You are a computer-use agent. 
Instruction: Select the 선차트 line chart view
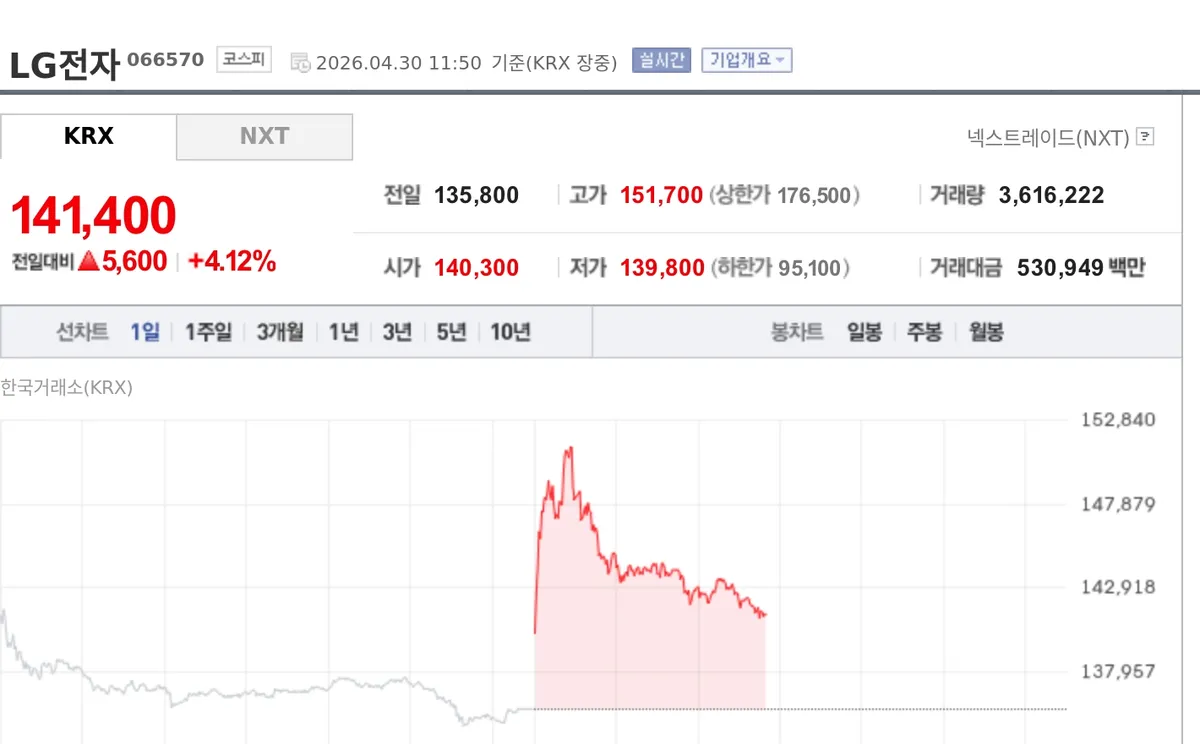tap(82, 331)
